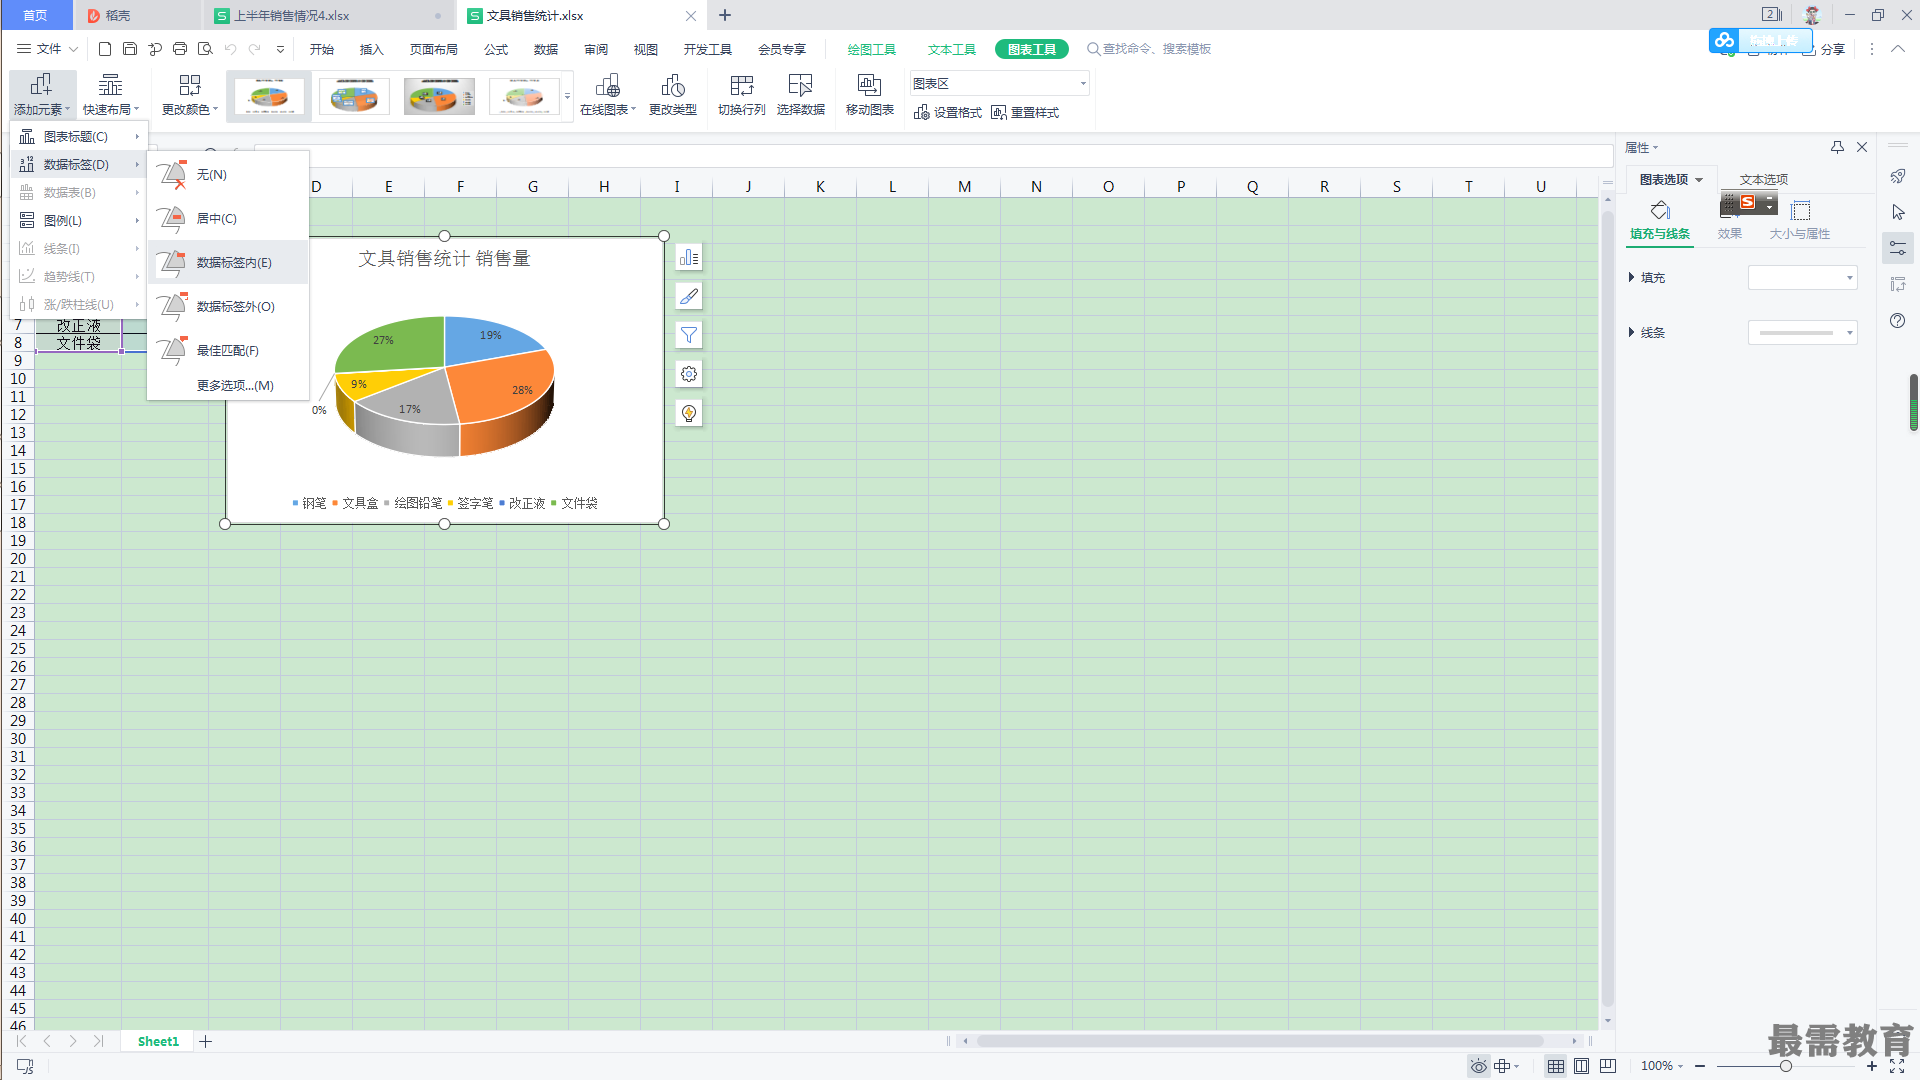This screenshot has width=1920, height=1080.
Task: Click the chart style brush quick button
Action: point(689,297)
